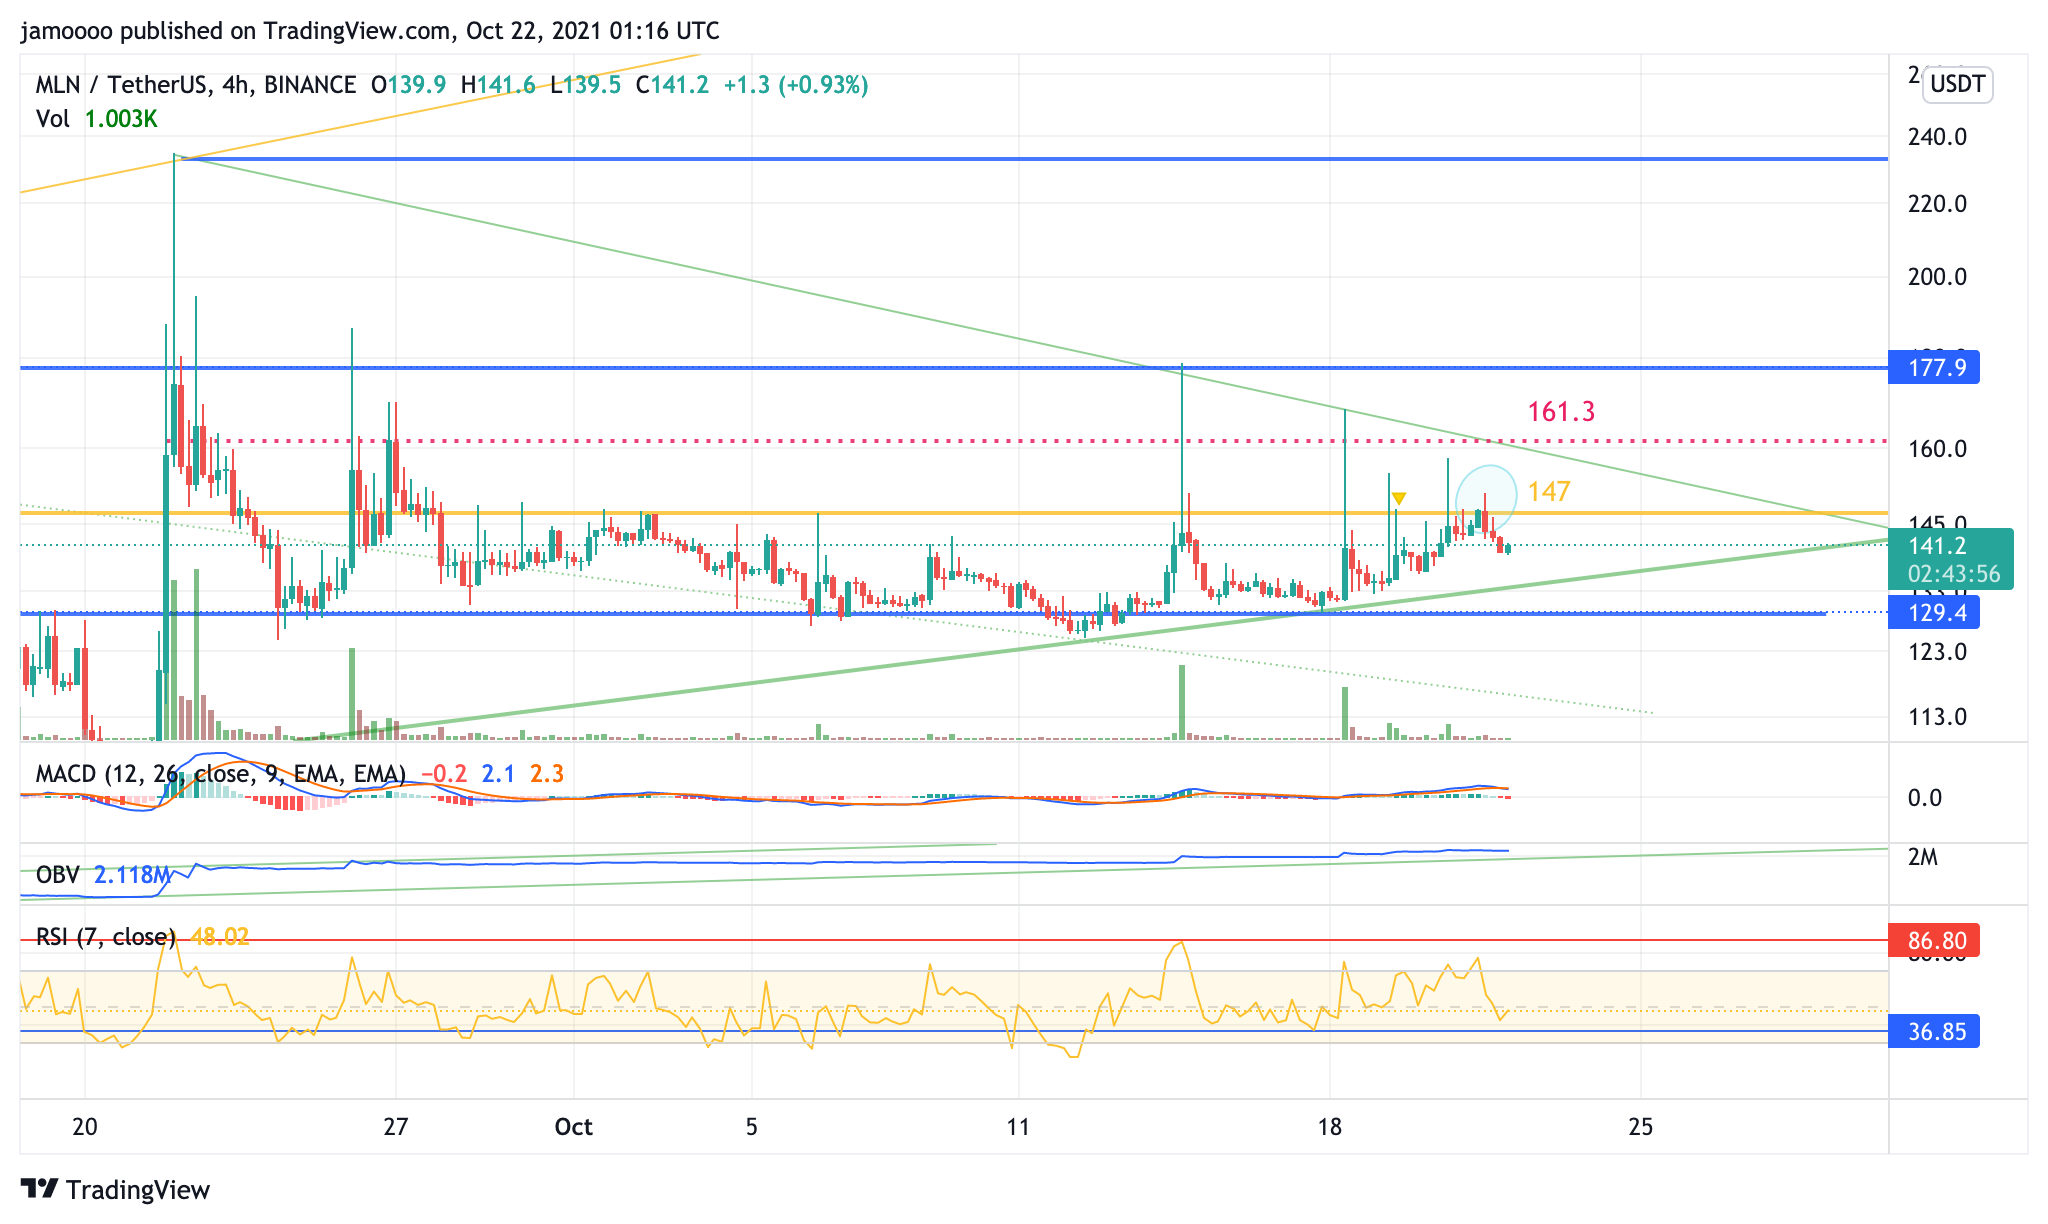This screenshot has width=2048, height=1224.
Task: Click the OBV indicator legend label
Action: pos(57,875)
